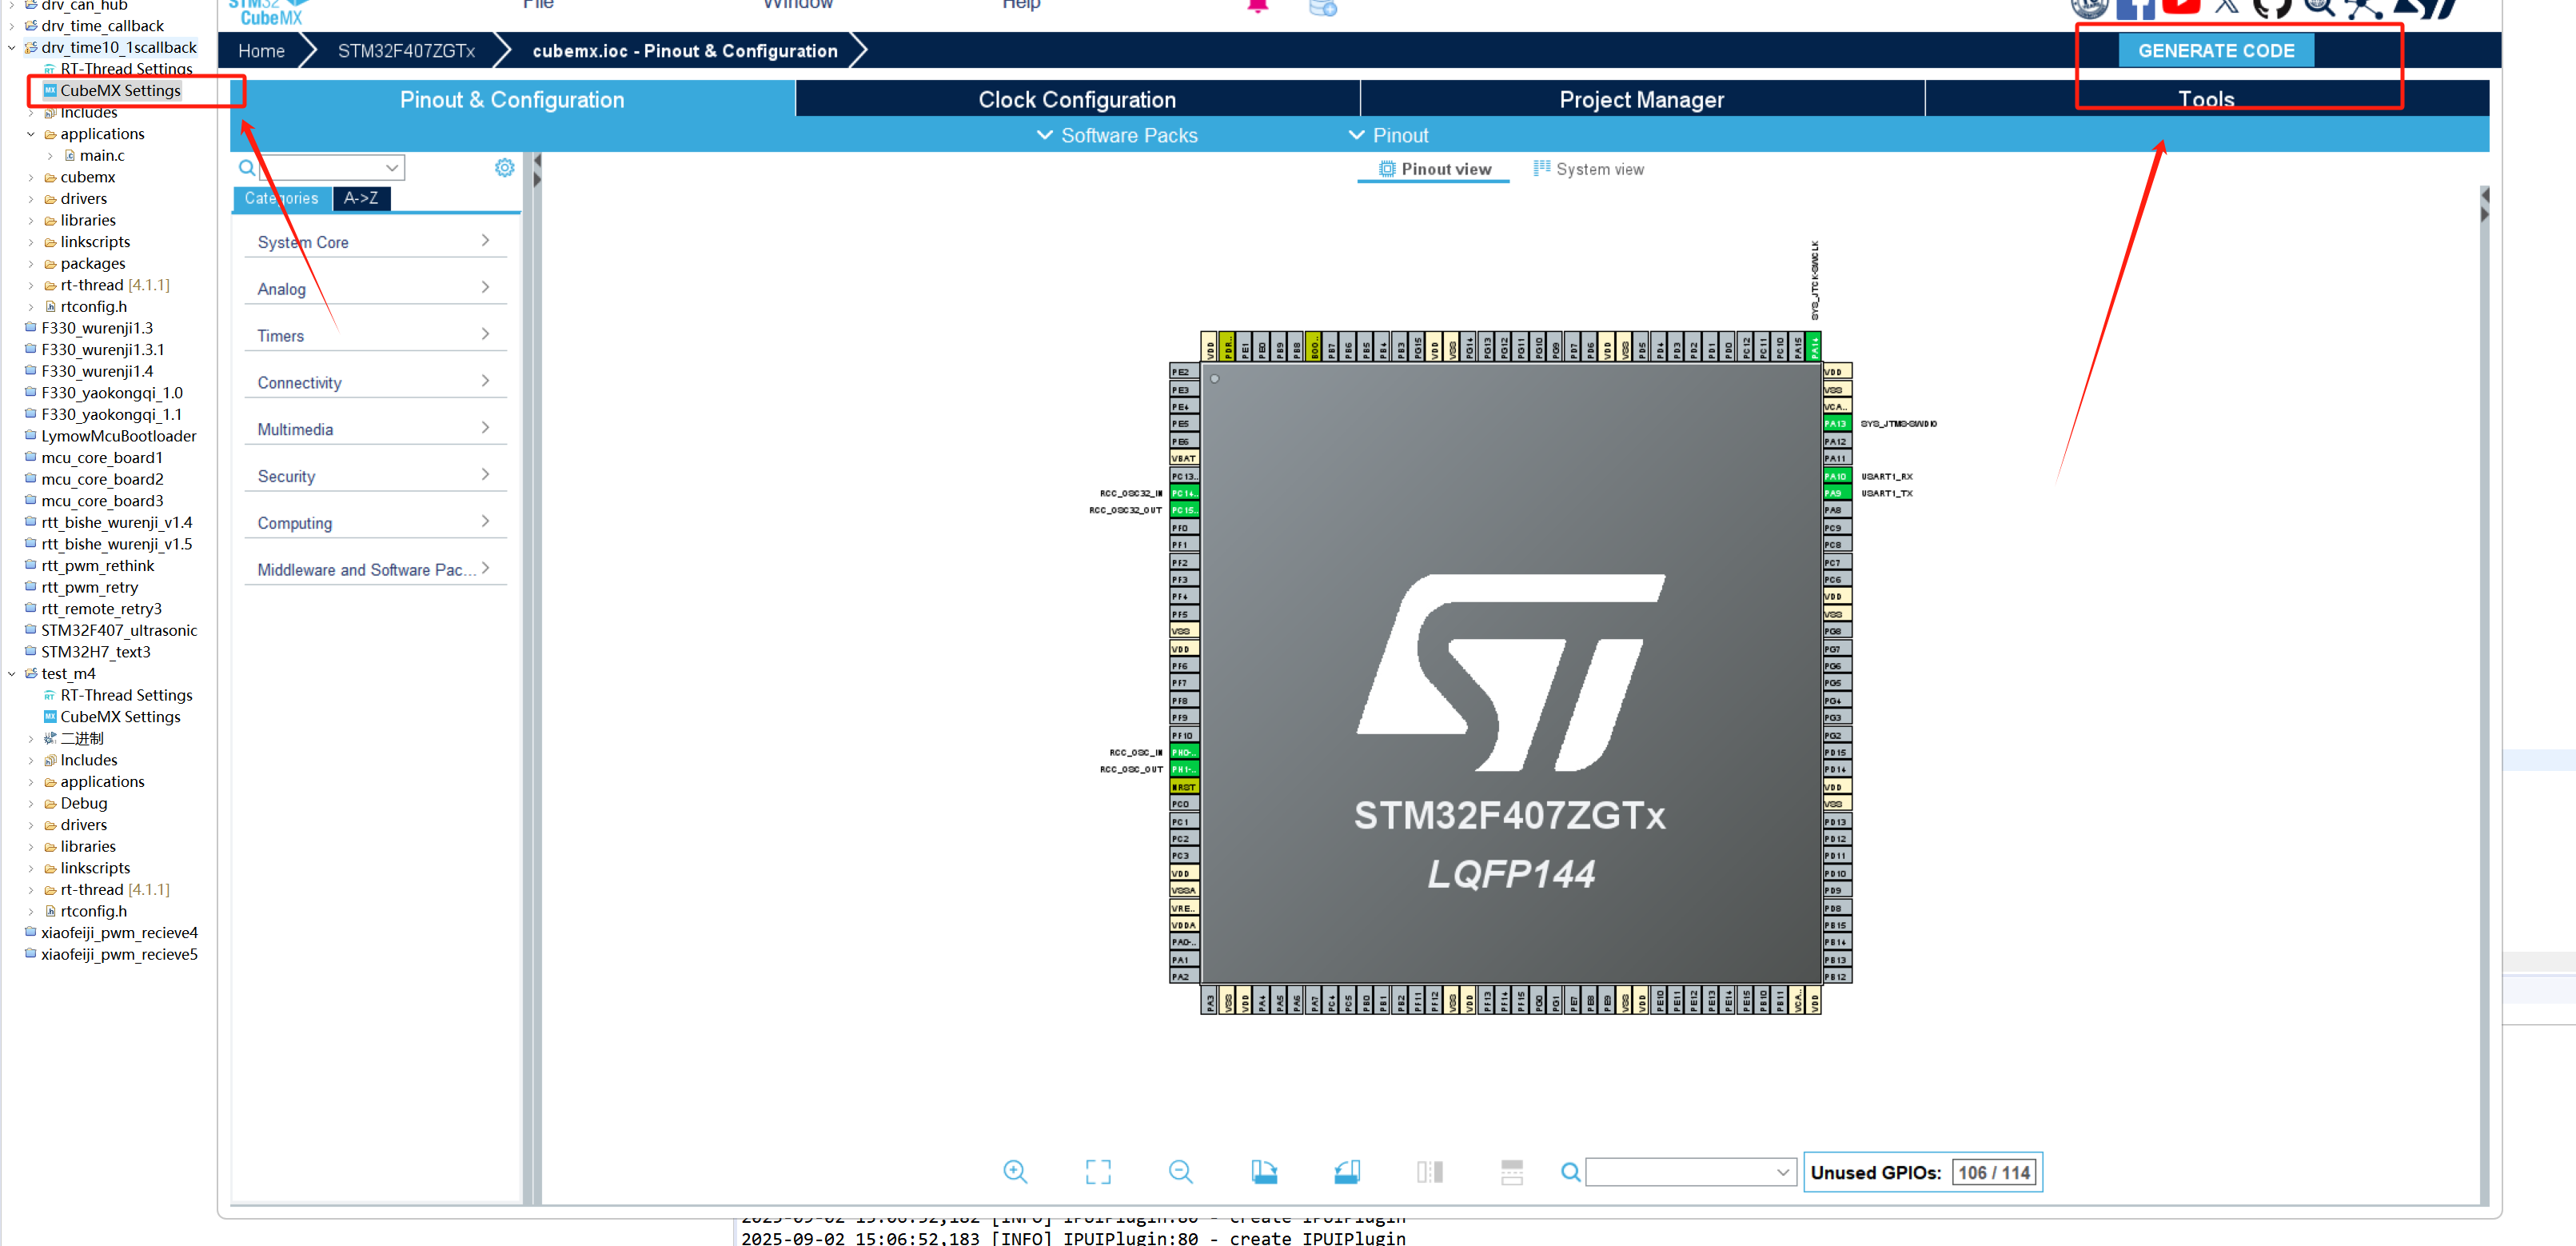
Task: Select Pinout & Configuration tab
Action: 512,99
